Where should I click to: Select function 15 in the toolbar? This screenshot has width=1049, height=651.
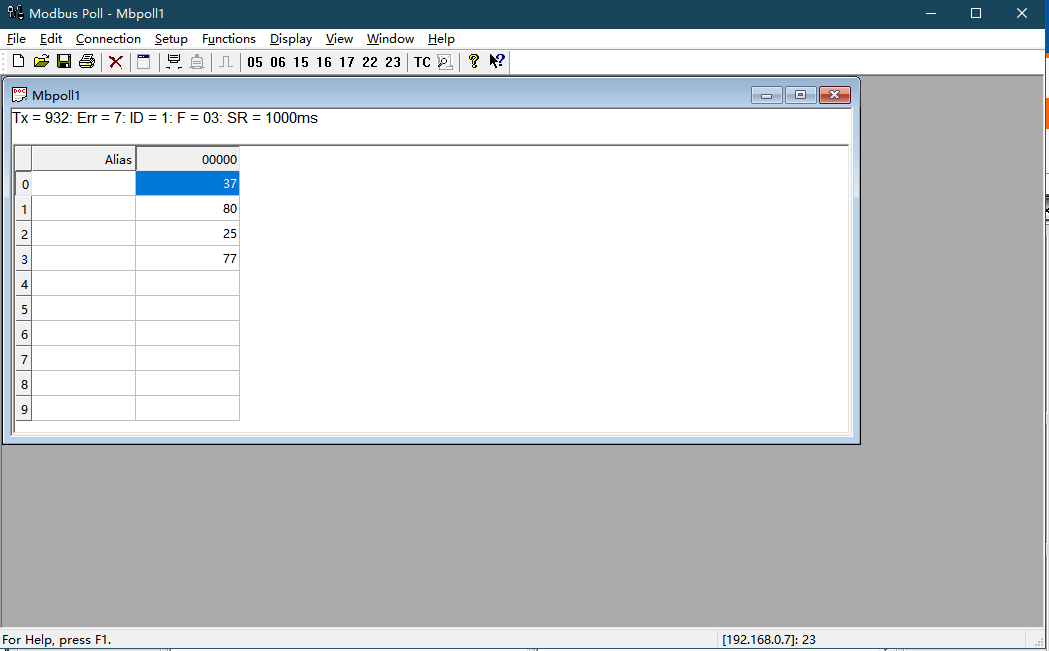301,62
